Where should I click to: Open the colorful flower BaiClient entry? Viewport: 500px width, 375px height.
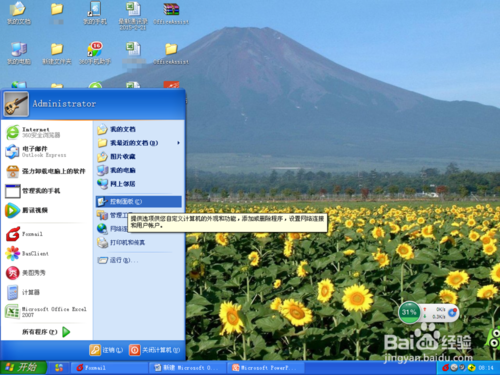tap(27, 254)
